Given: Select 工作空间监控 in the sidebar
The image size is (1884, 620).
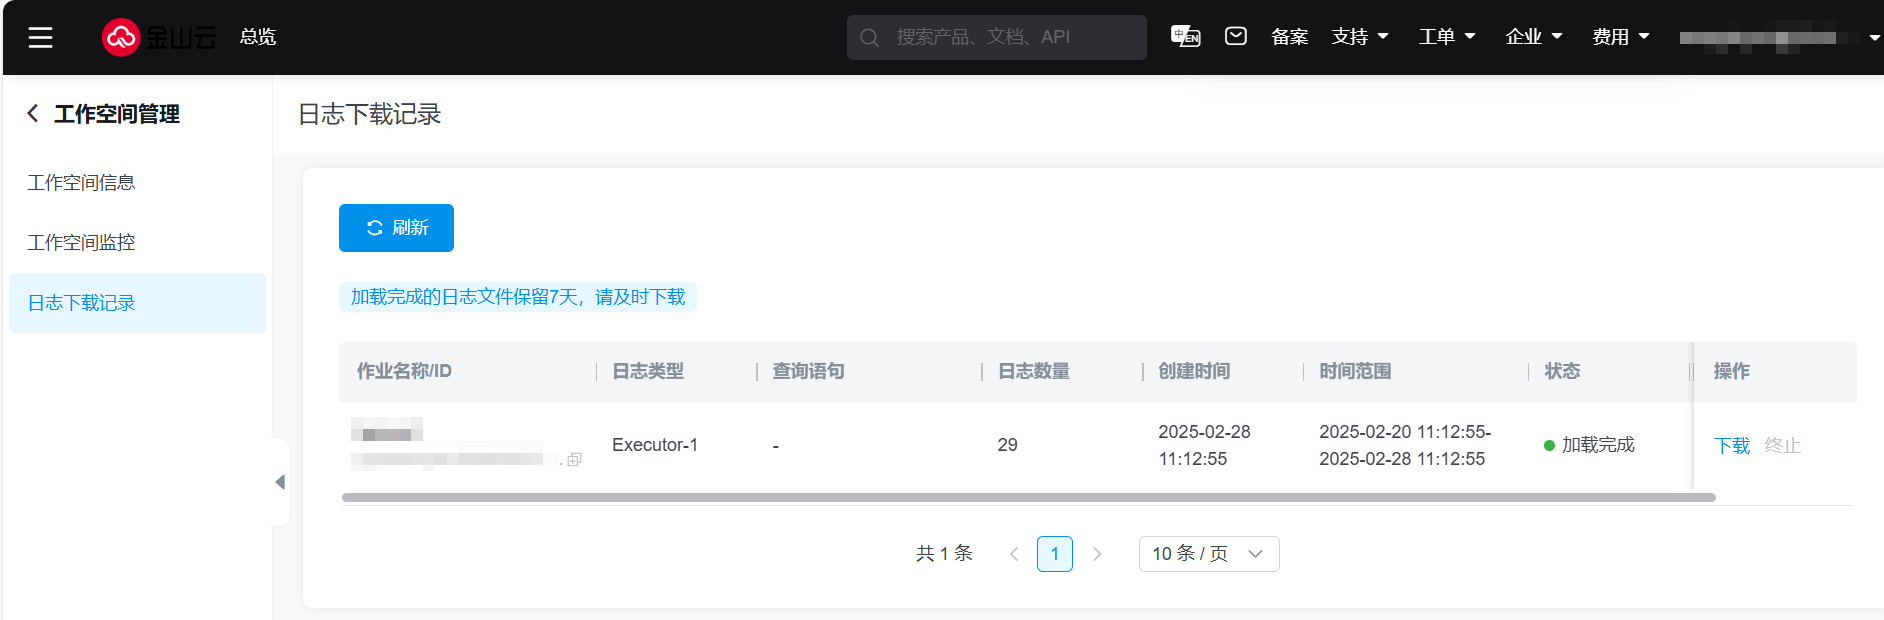Looking at the screenshot, I should pyautogui.click(x=81, y=243).
